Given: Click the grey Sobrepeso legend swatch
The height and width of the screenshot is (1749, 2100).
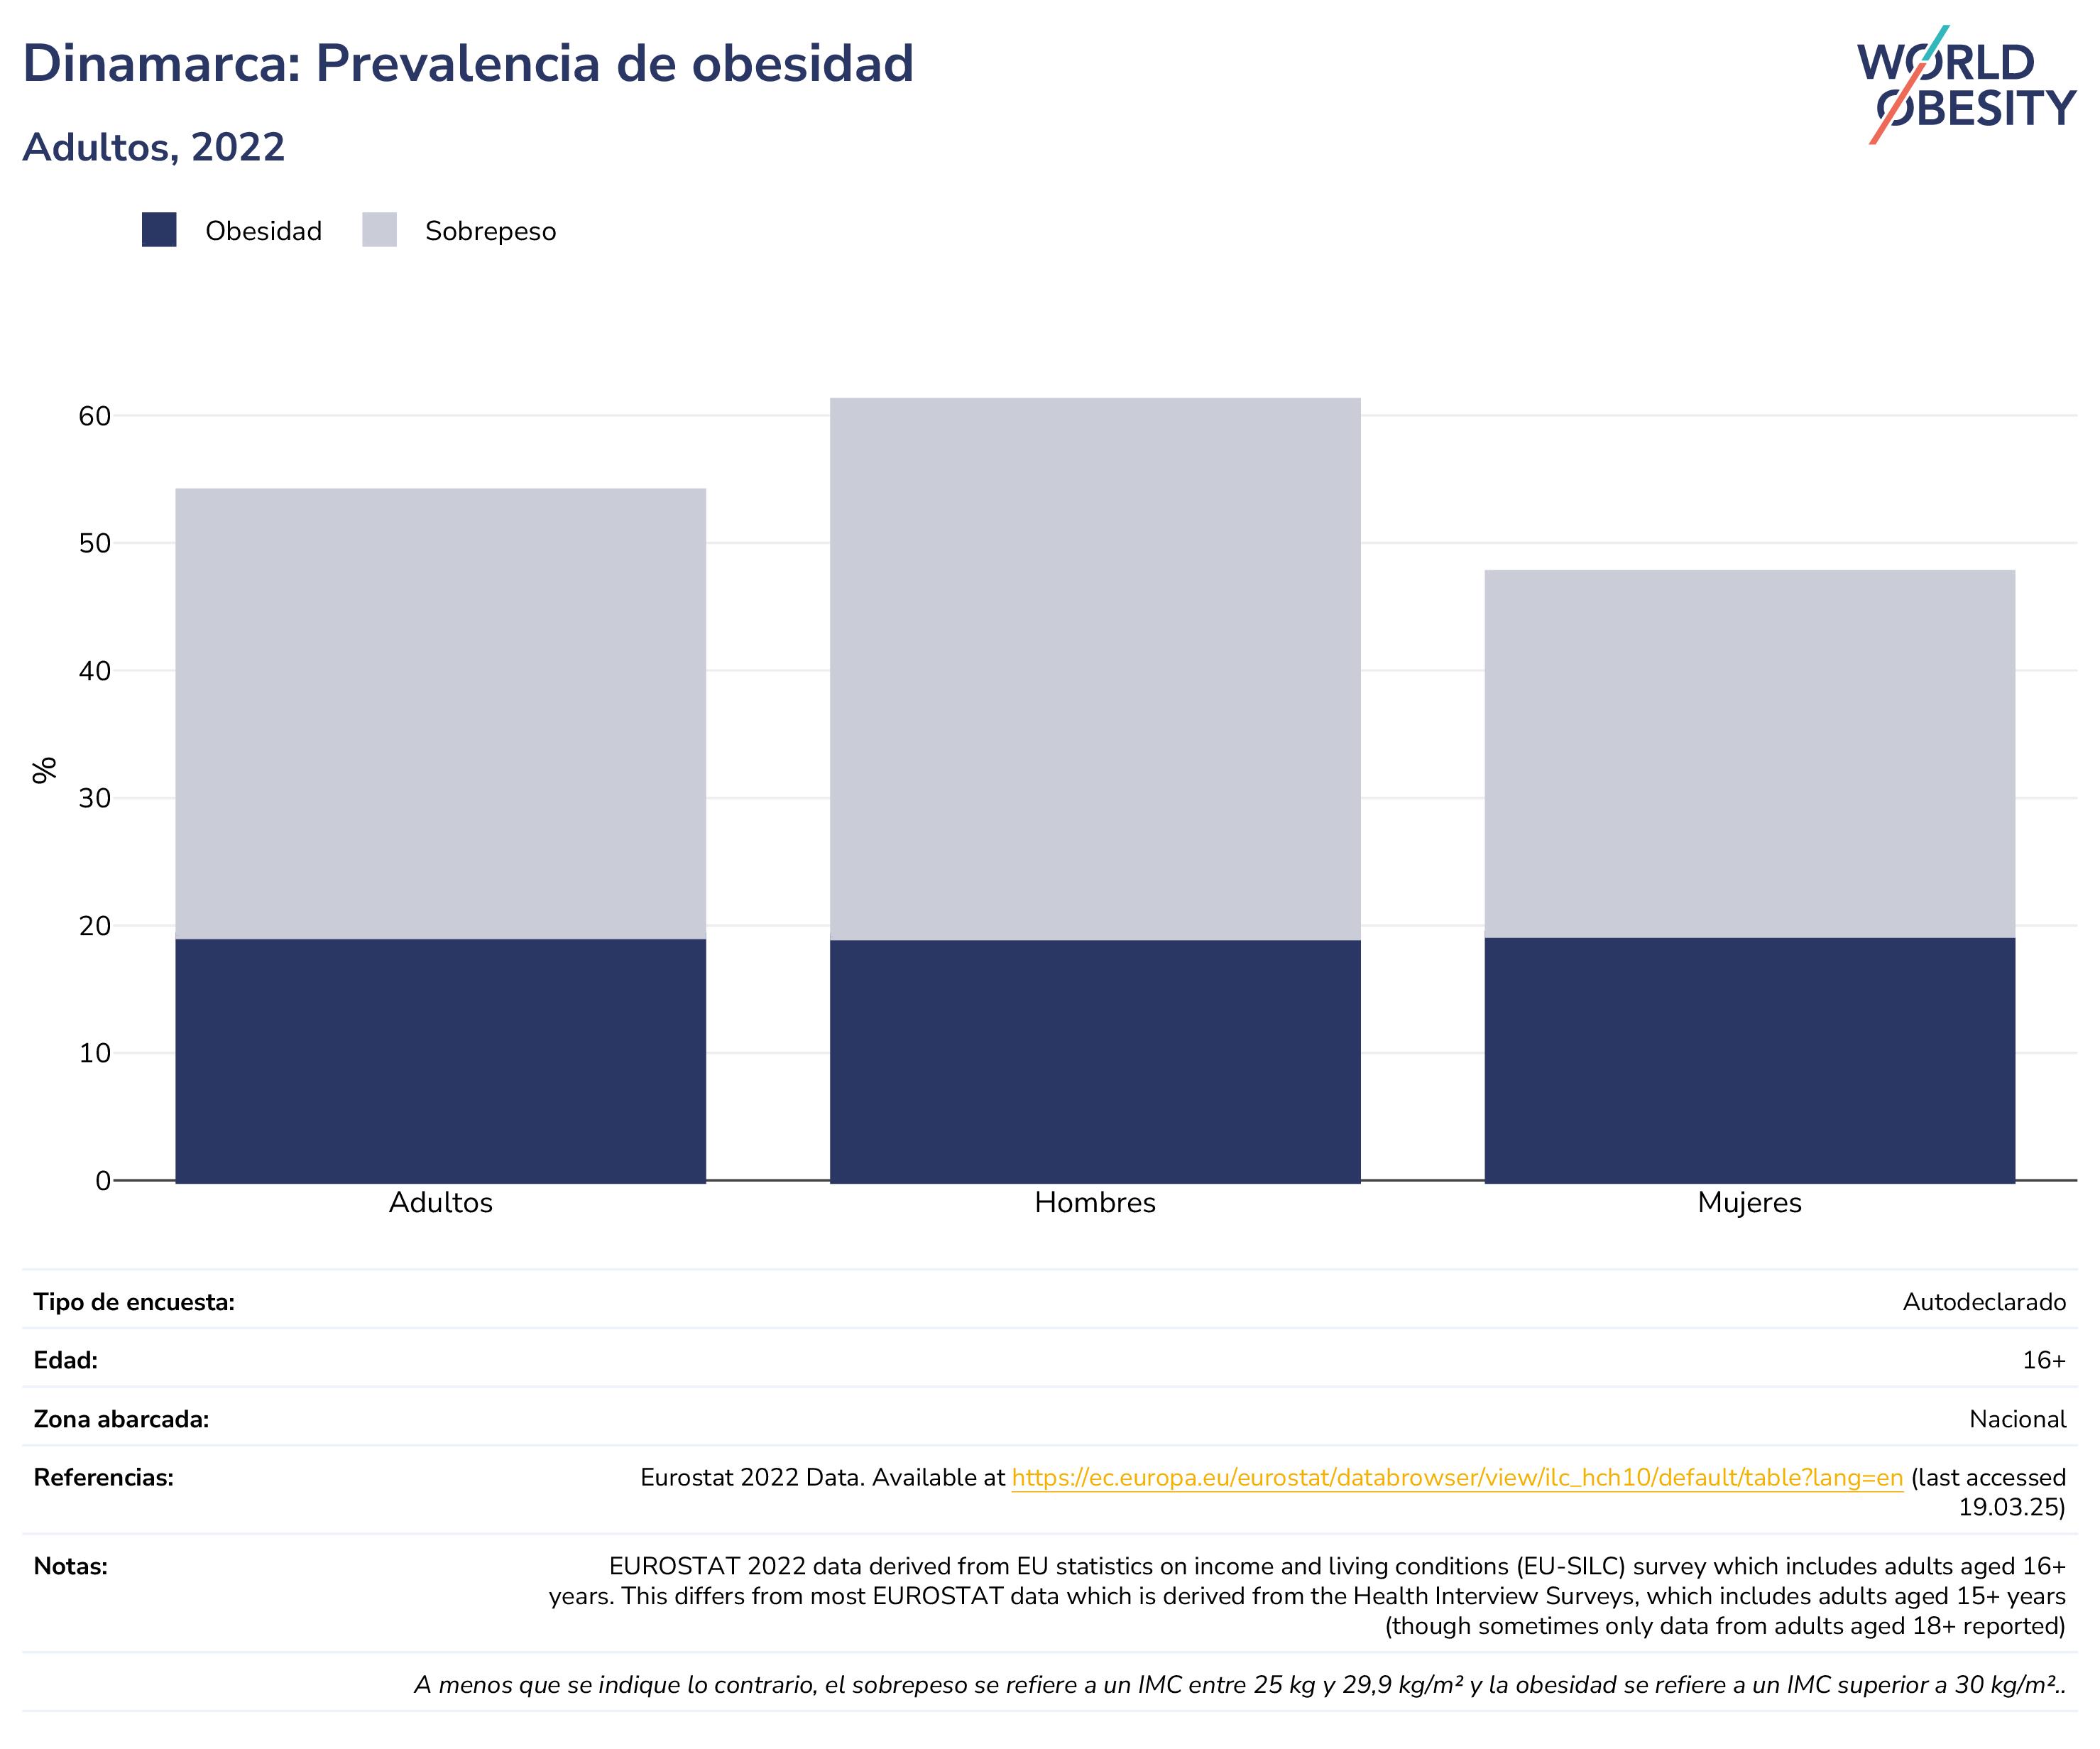Looking at the screenshot, I should point(379,230).
